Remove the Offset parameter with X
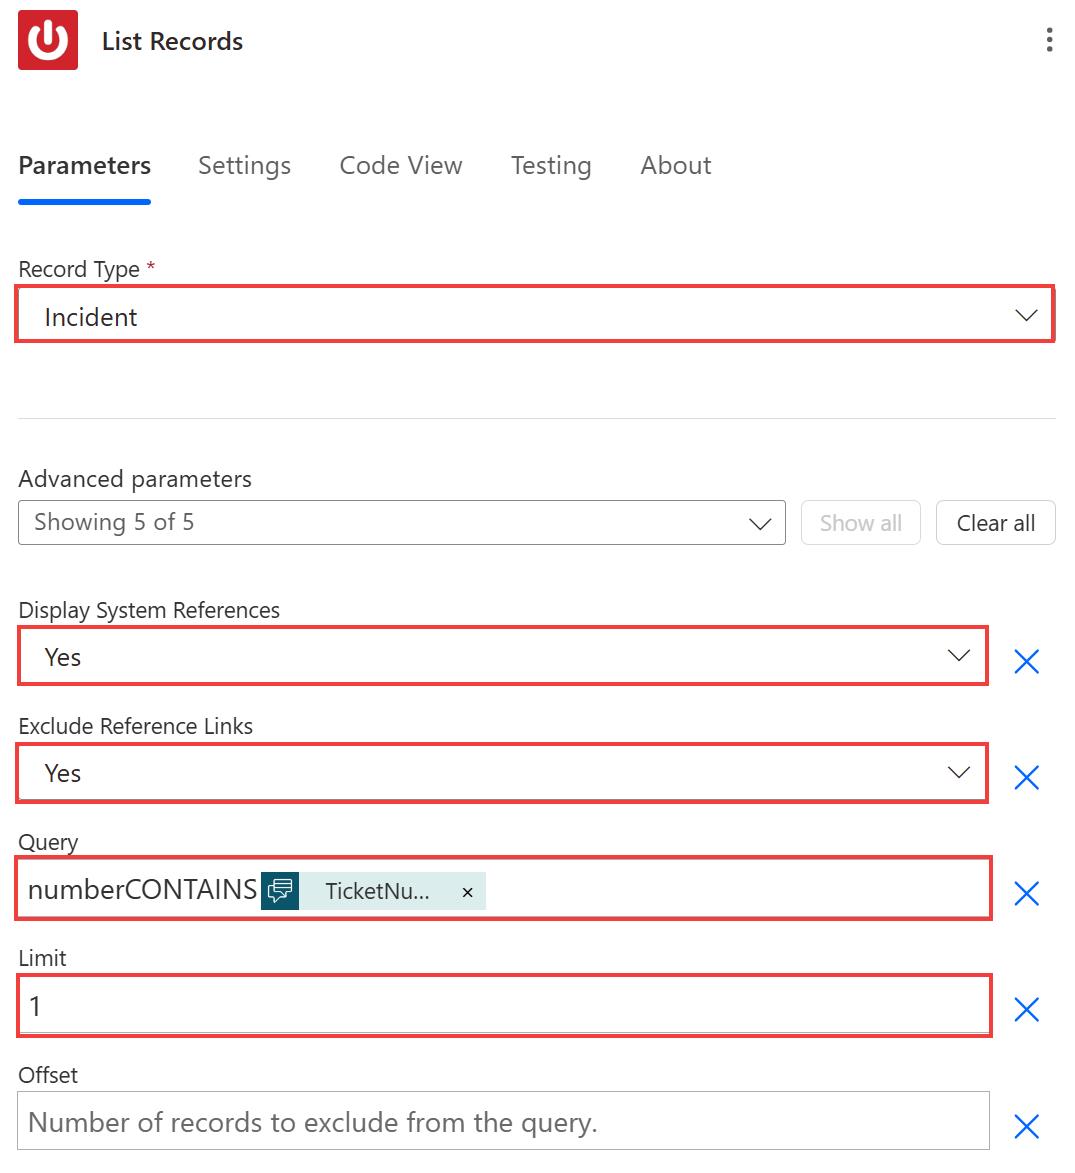This screenshot has width=1075, height=1173. [1026, 1126]
